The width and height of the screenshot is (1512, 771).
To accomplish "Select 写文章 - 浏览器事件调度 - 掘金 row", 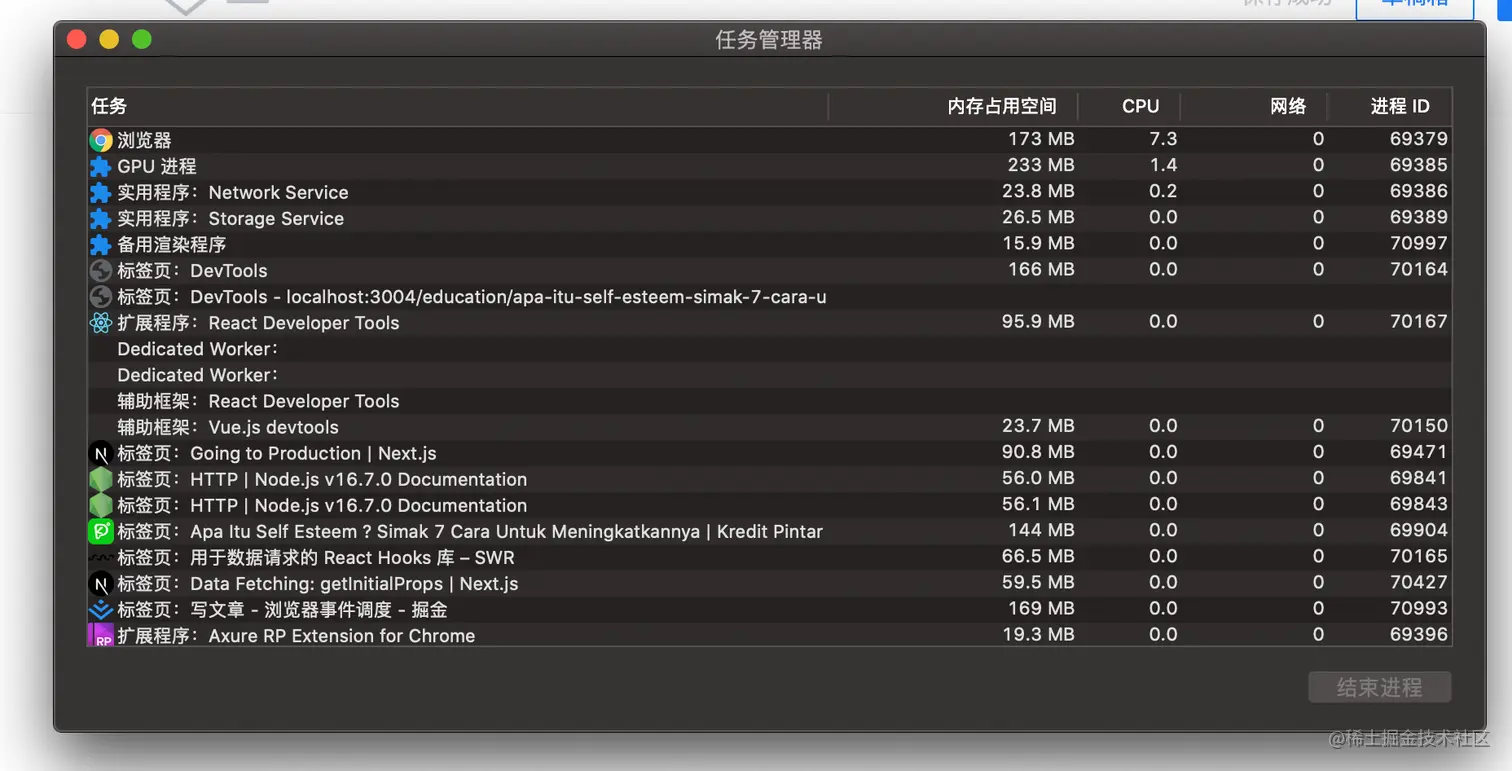I will pyautogui.click(x=769, y=609).
